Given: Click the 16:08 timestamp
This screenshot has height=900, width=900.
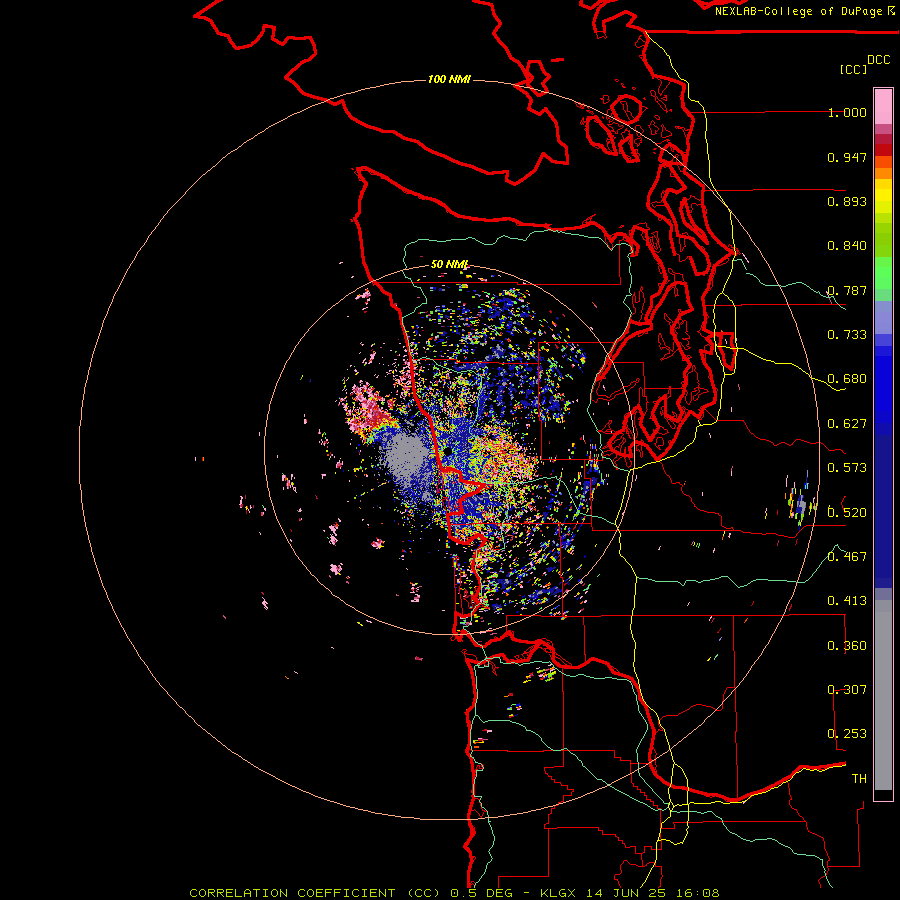Looking at the screenshot, I should tap(700, 893).
